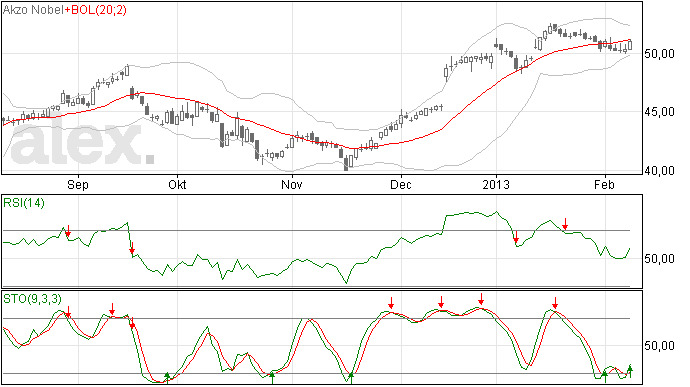The image size is (690, 387).
Task: Click the Akzo Nobel chart title
Action: 33,10
